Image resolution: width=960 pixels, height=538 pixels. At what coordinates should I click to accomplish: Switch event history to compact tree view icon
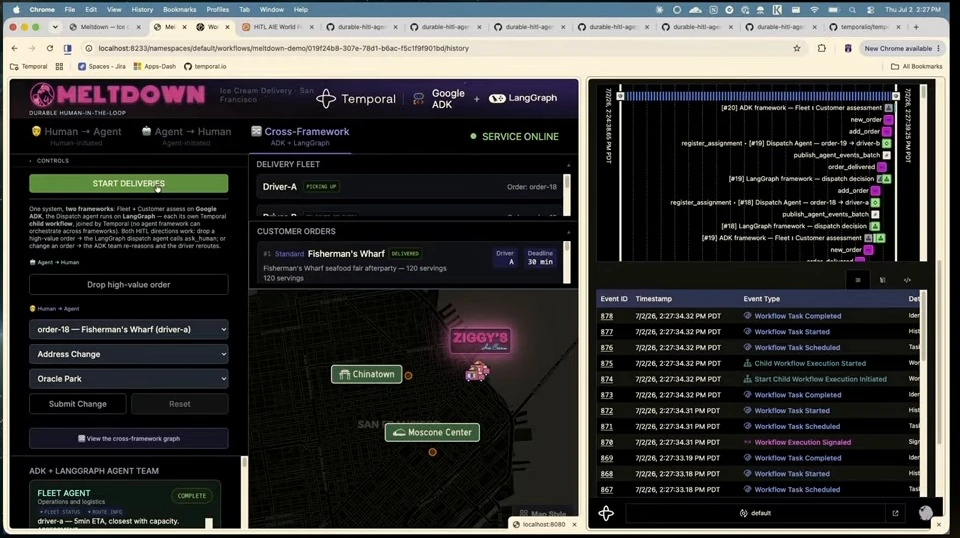882,280
